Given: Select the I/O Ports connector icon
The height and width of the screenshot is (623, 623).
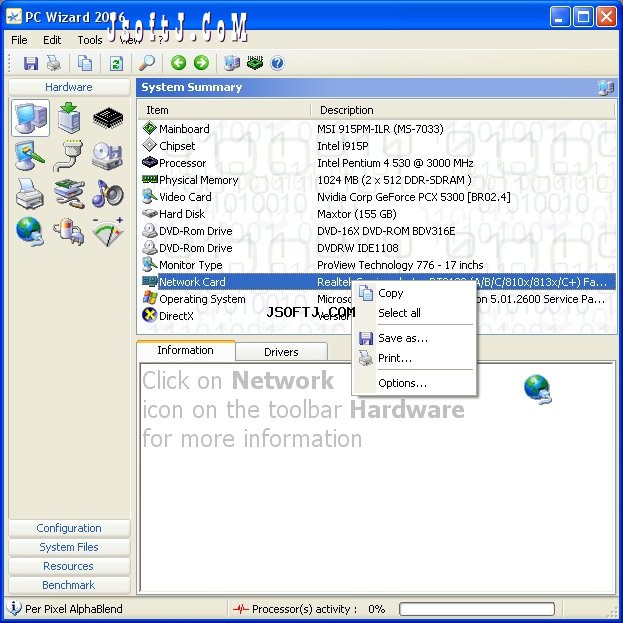Looking at the screenshot, I should [68, 156].
